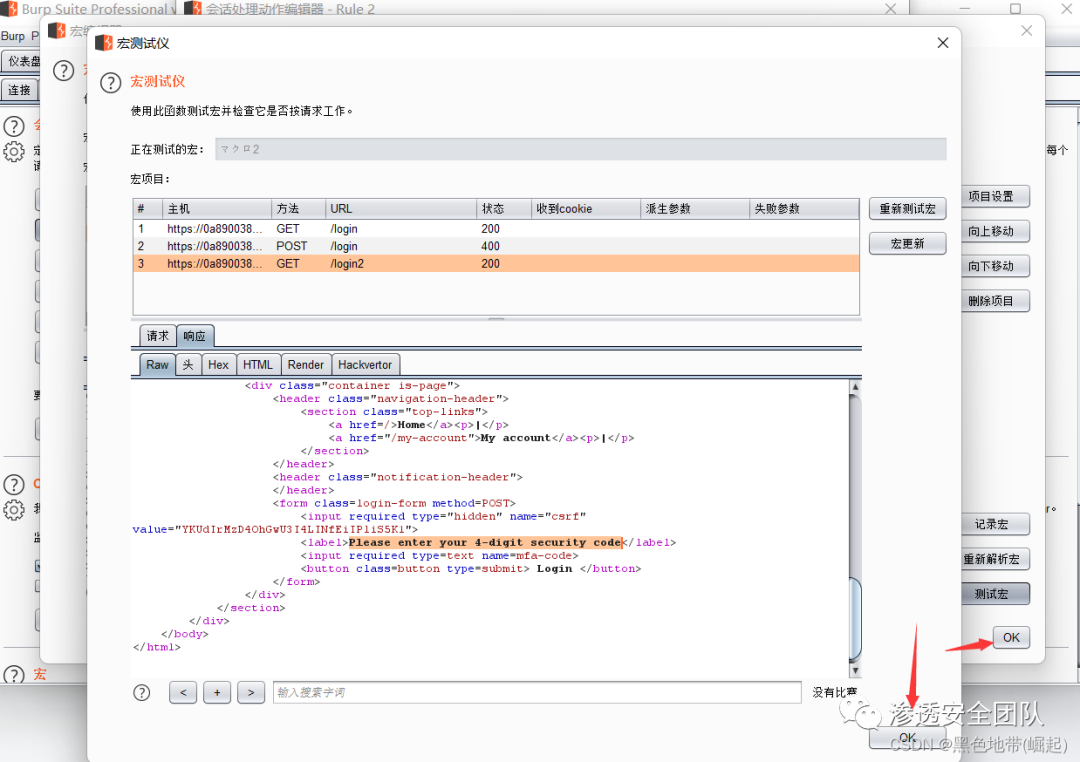This screenshot has width=1080, height=762.
Task: Click the response pane scrollbar thumb
Action: [x=855, y=619]
